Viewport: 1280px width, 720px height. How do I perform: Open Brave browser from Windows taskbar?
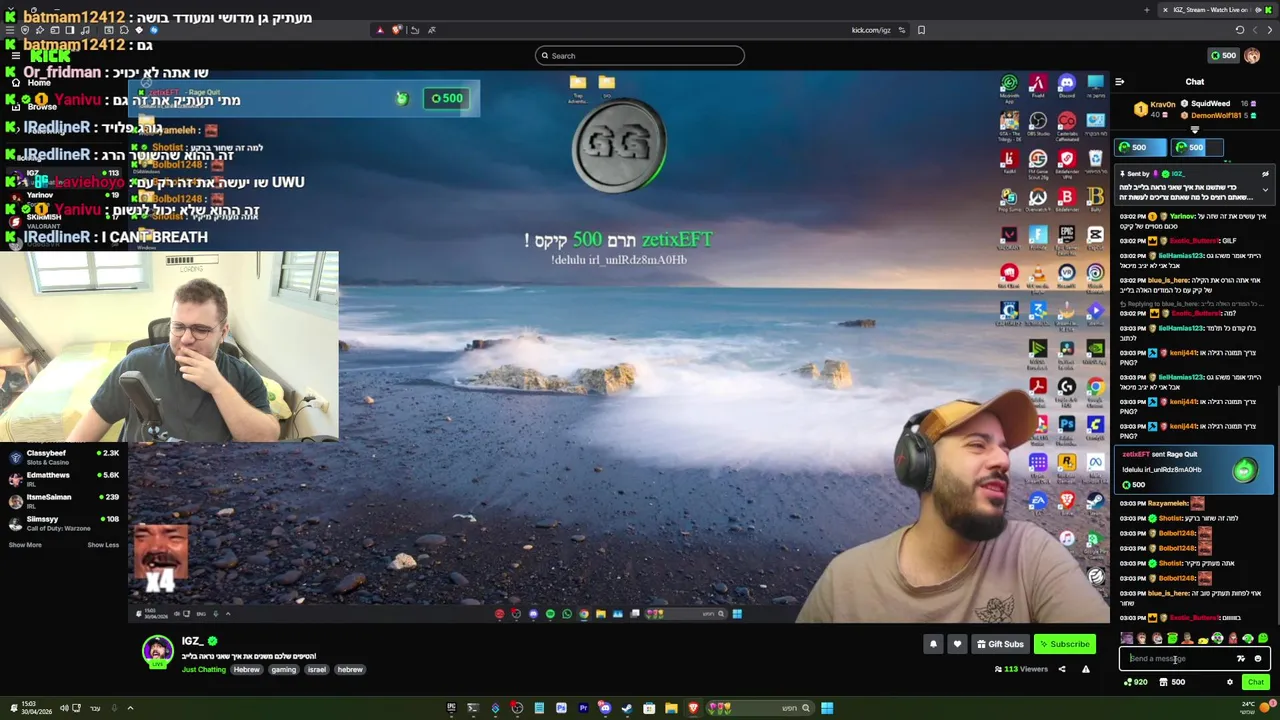pos(694,708)
